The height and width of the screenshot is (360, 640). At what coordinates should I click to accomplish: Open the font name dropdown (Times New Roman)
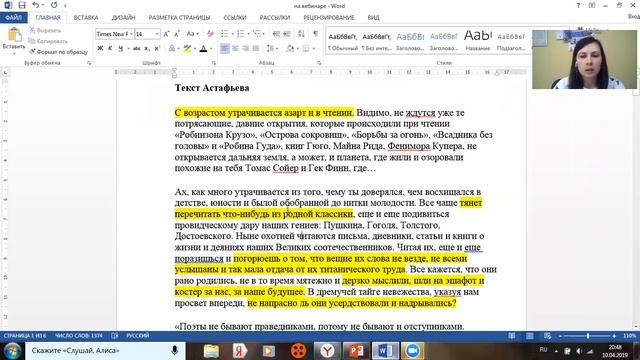pos(131,34)
